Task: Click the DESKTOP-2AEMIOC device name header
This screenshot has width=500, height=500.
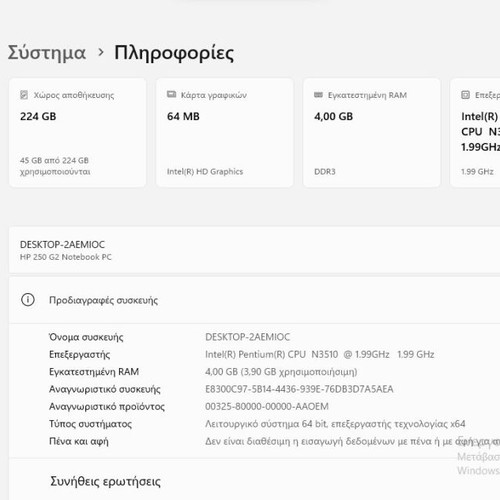Action: coord(62,244)
